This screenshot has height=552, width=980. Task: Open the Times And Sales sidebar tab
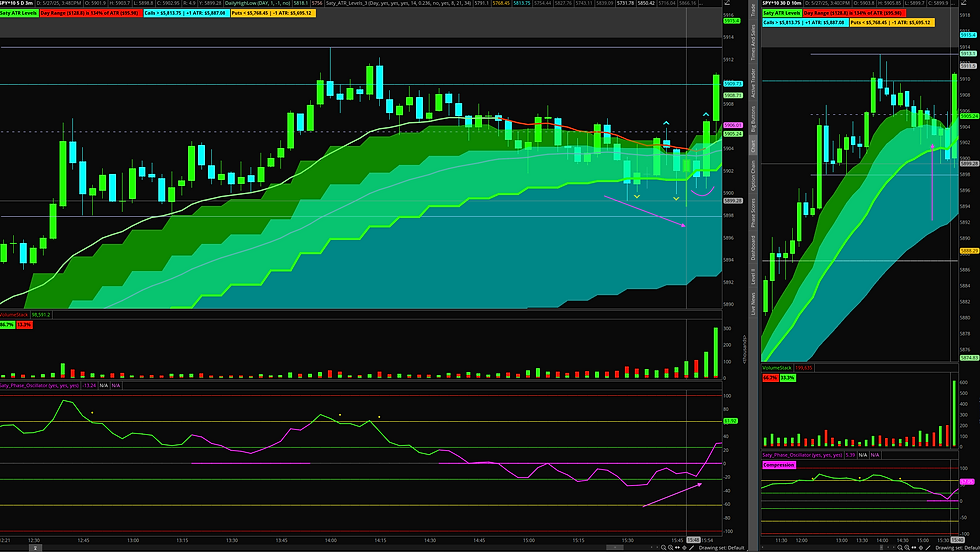(x=753, y=43)
